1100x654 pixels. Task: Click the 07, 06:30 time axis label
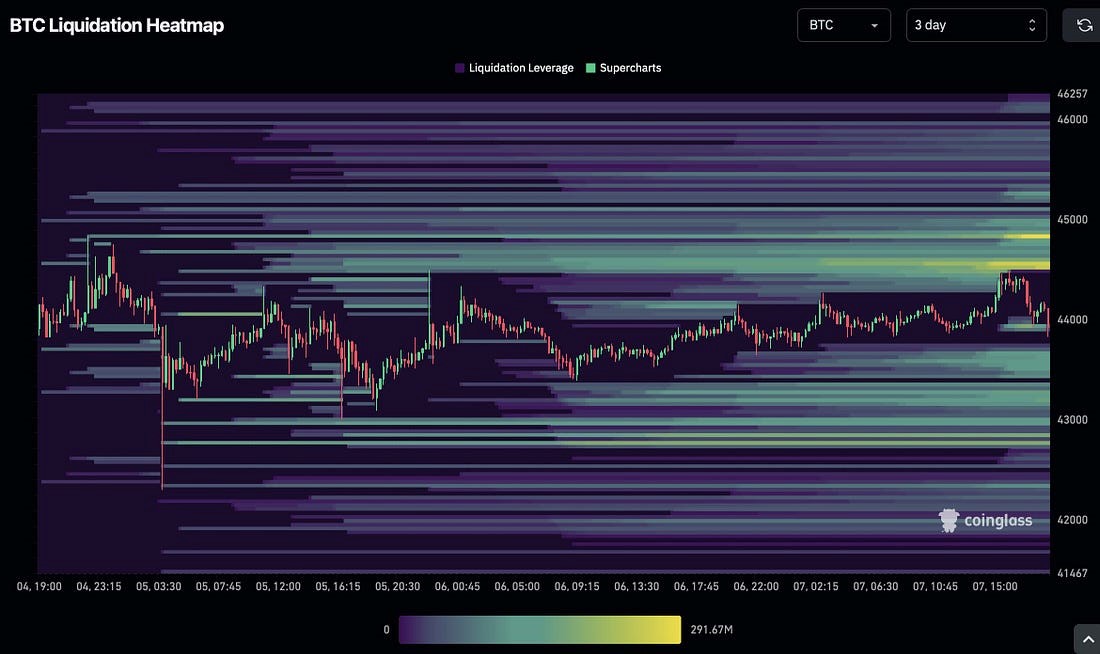(876, 587)
